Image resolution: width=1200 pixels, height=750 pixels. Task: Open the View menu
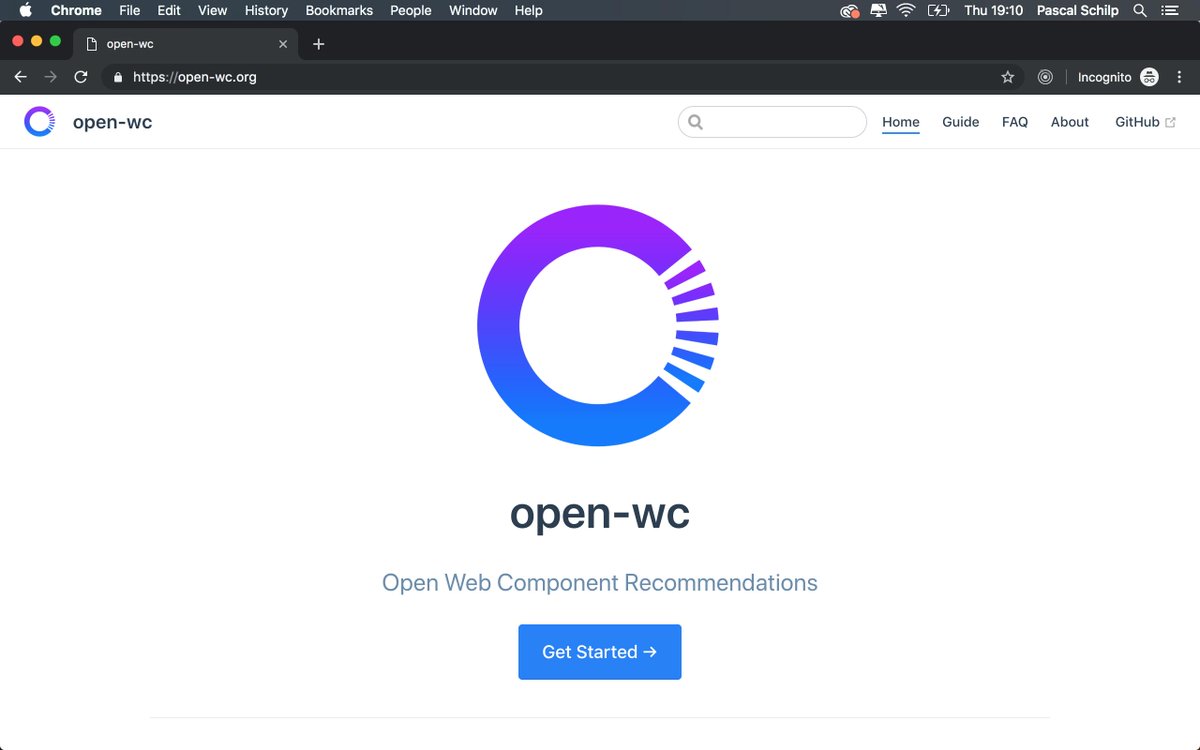(x=212, y=10)
